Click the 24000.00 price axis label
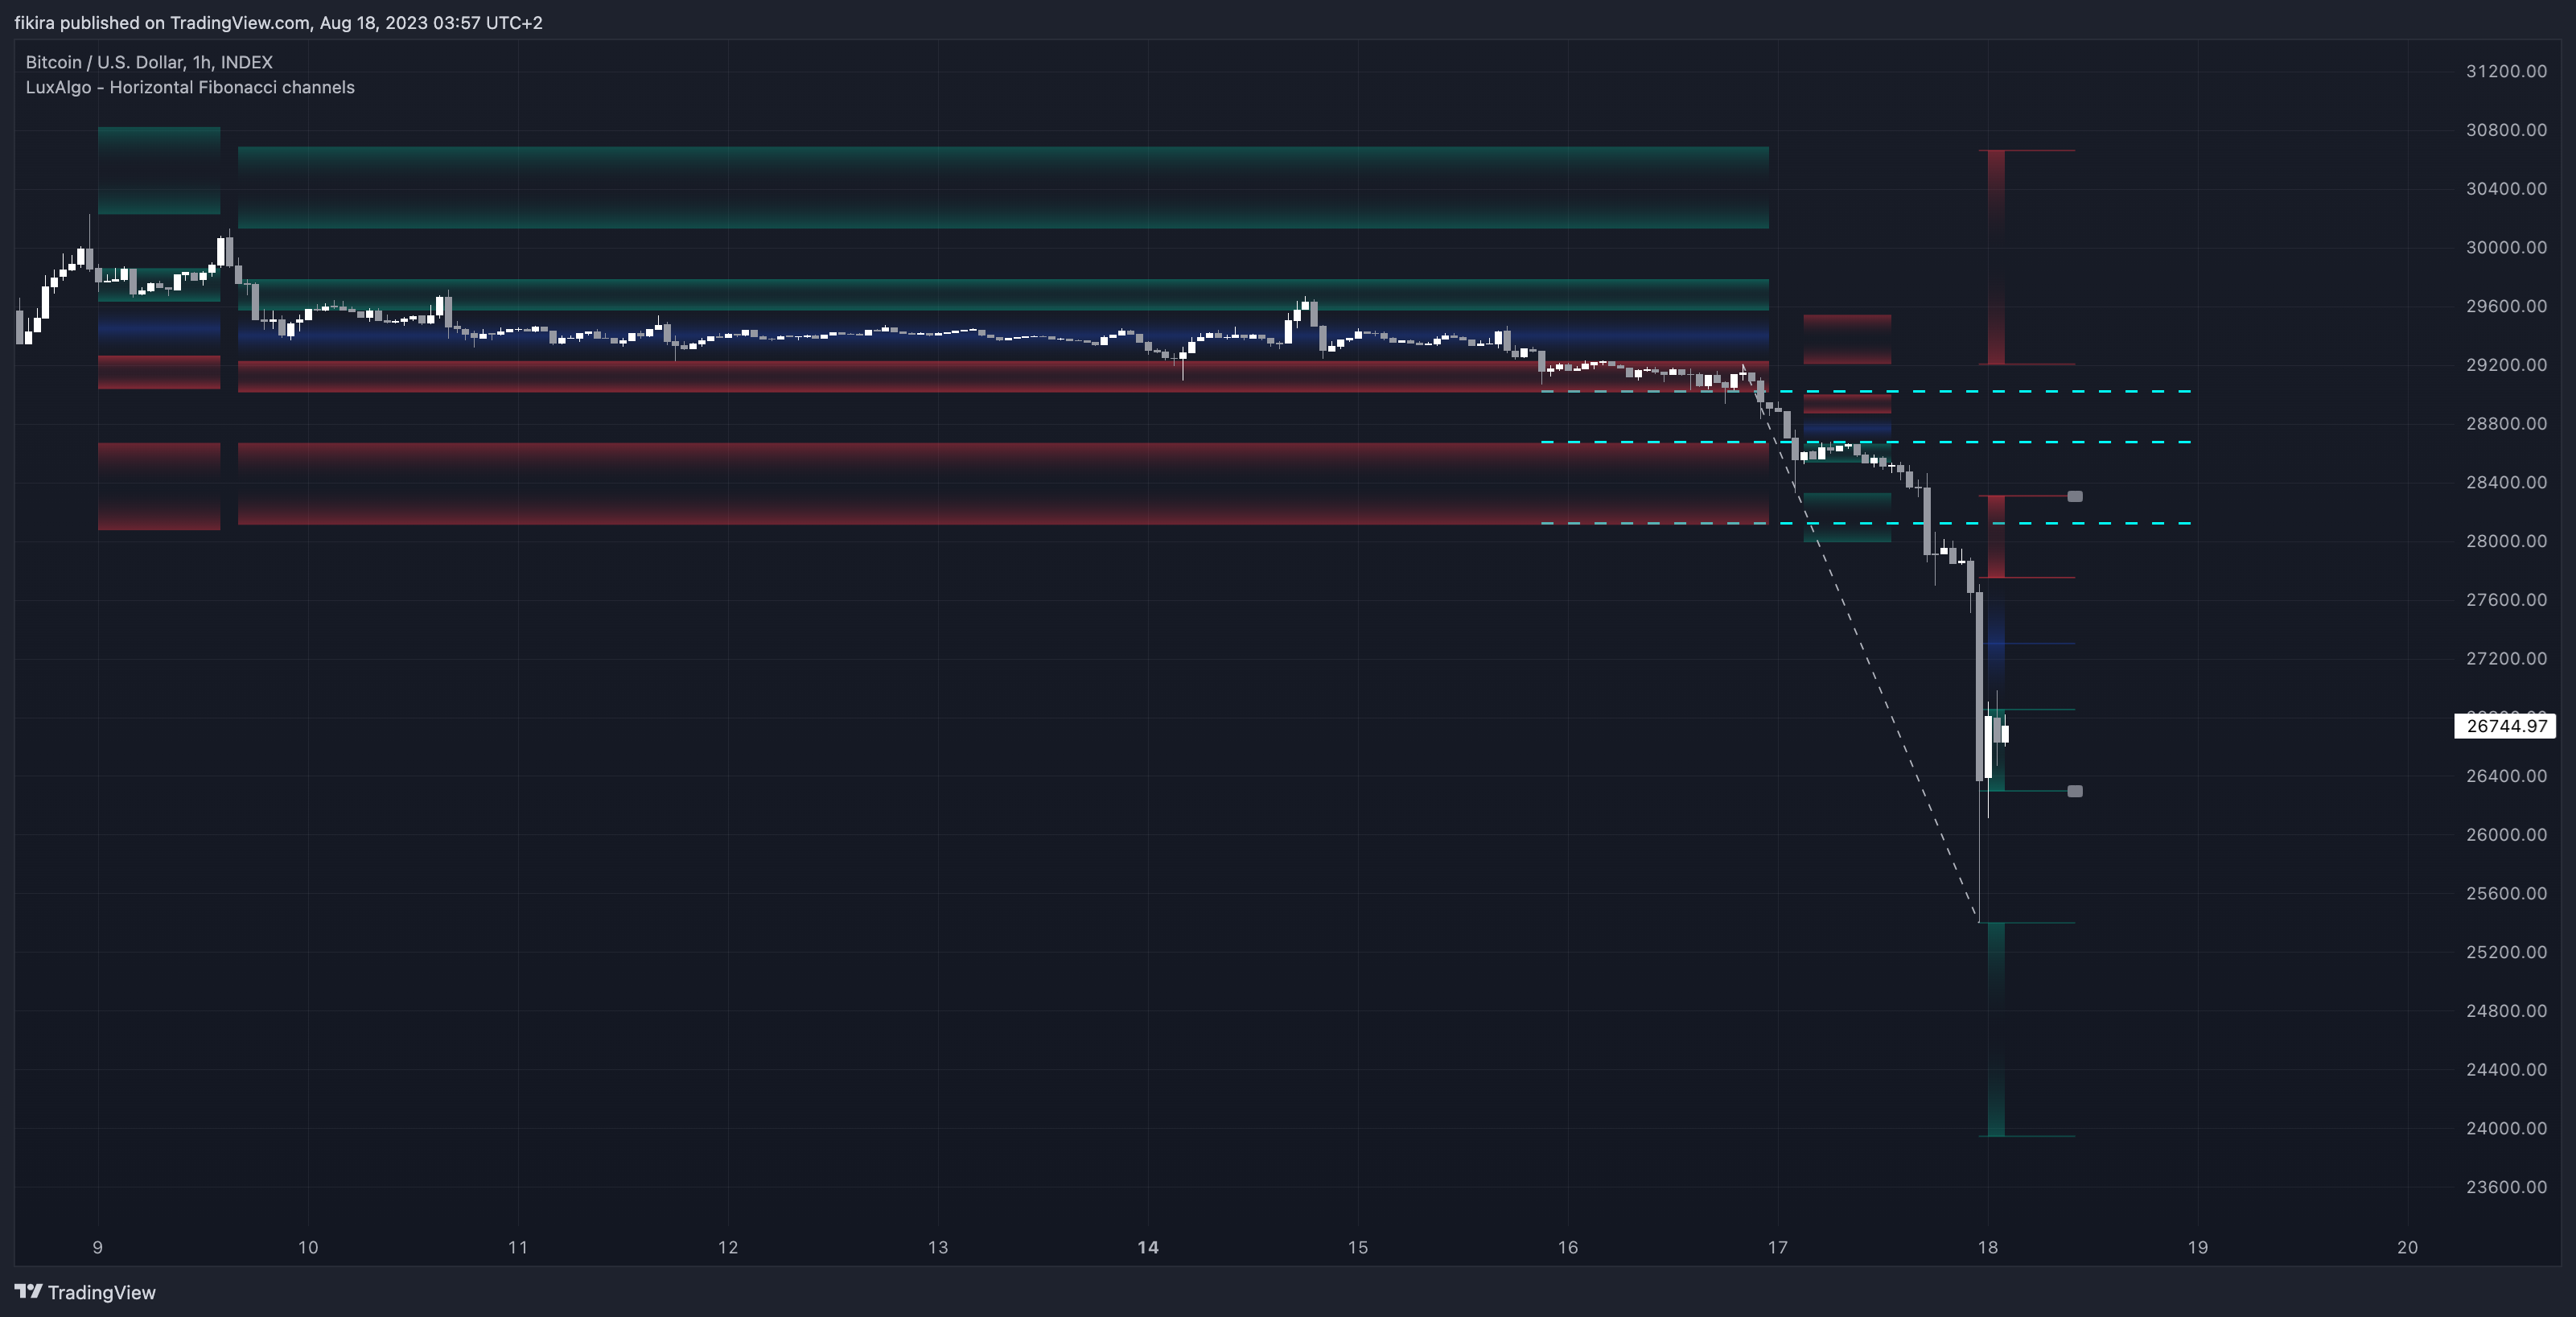Viewport: 2576px width, 1317px height. [2506, 1128]
